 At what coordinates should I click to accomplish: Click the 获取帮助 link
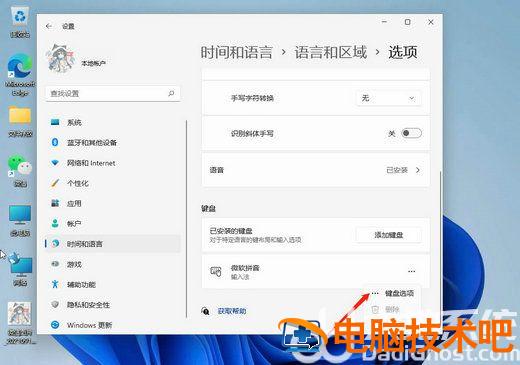pos(232,311)
